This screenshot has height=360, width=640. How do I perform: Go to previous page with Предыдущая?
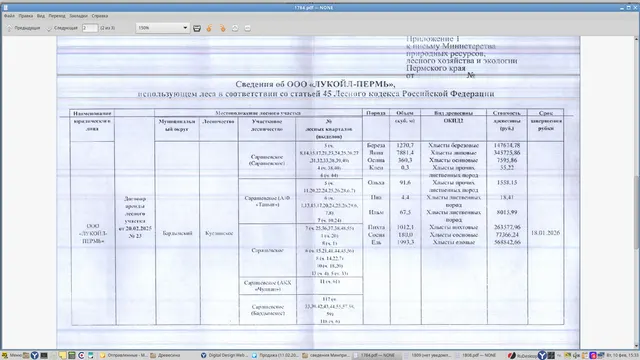pos(23,28)
